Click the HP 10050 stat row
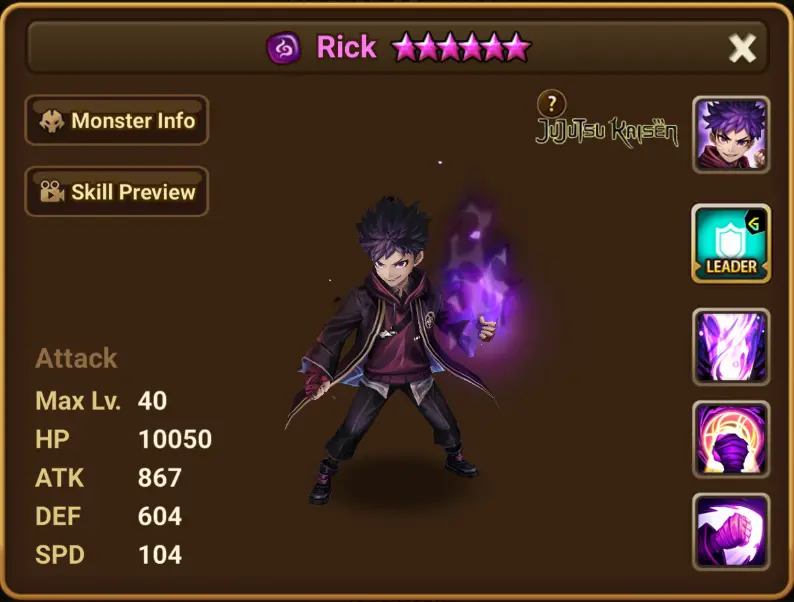Viewport: 794px width, 602px height. (124, 439)
